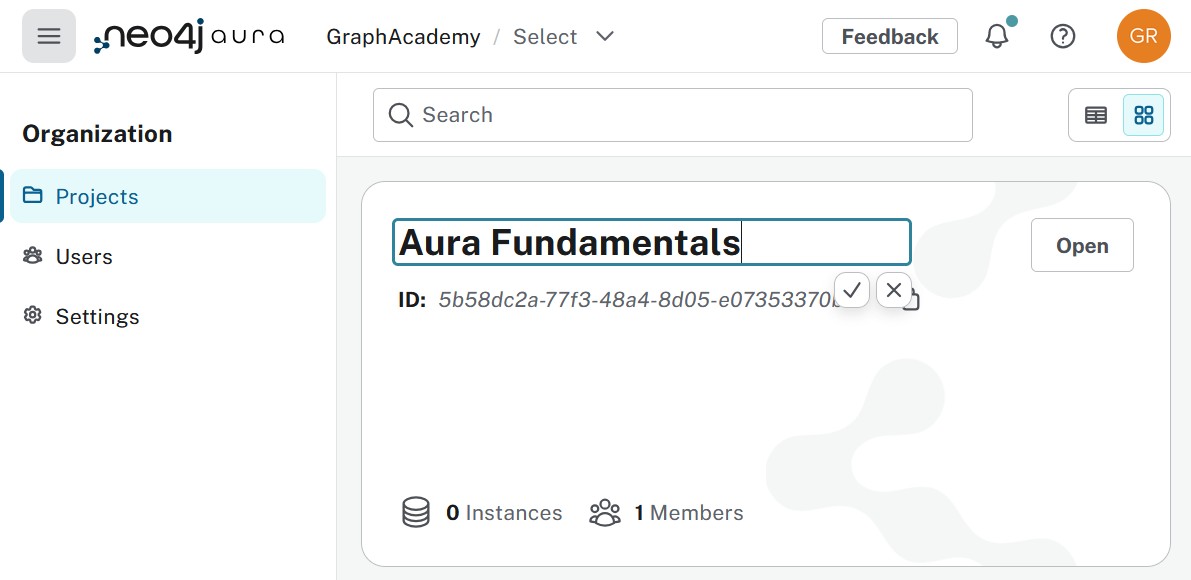Click the Instances database icon

(416, 512)
